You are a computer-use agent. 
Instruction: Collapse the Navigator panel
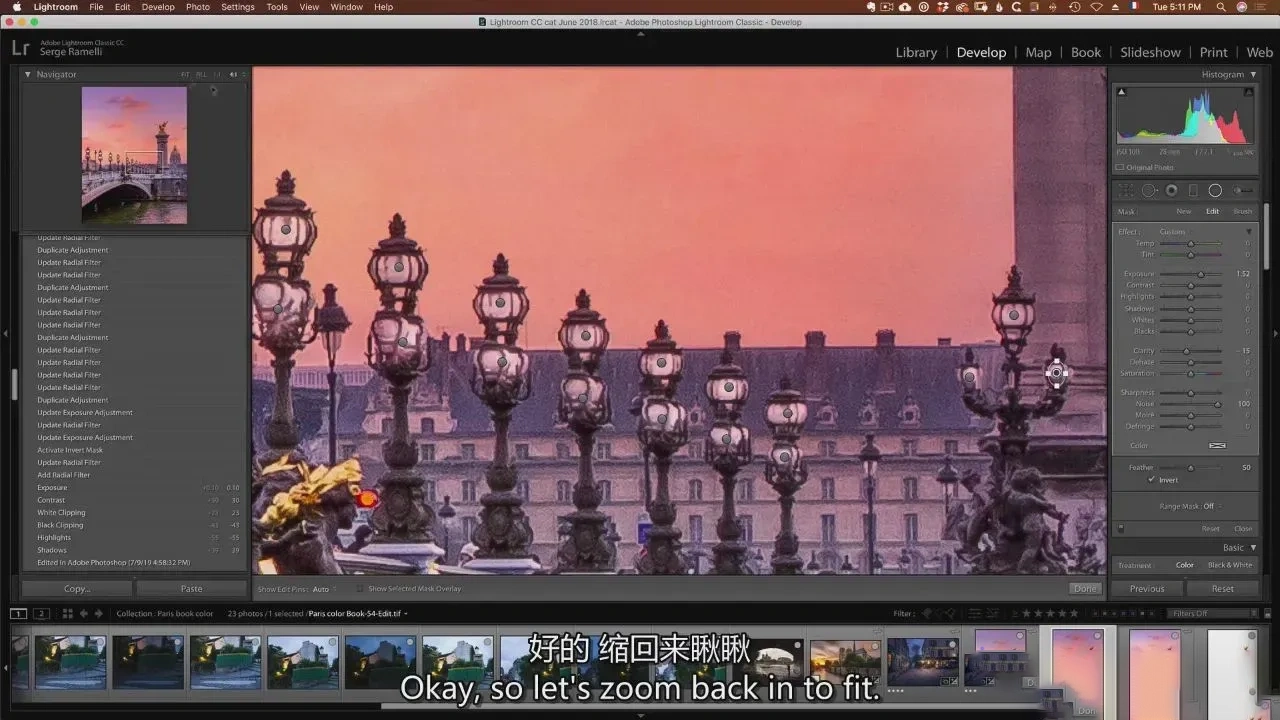[x=28, y=74]
